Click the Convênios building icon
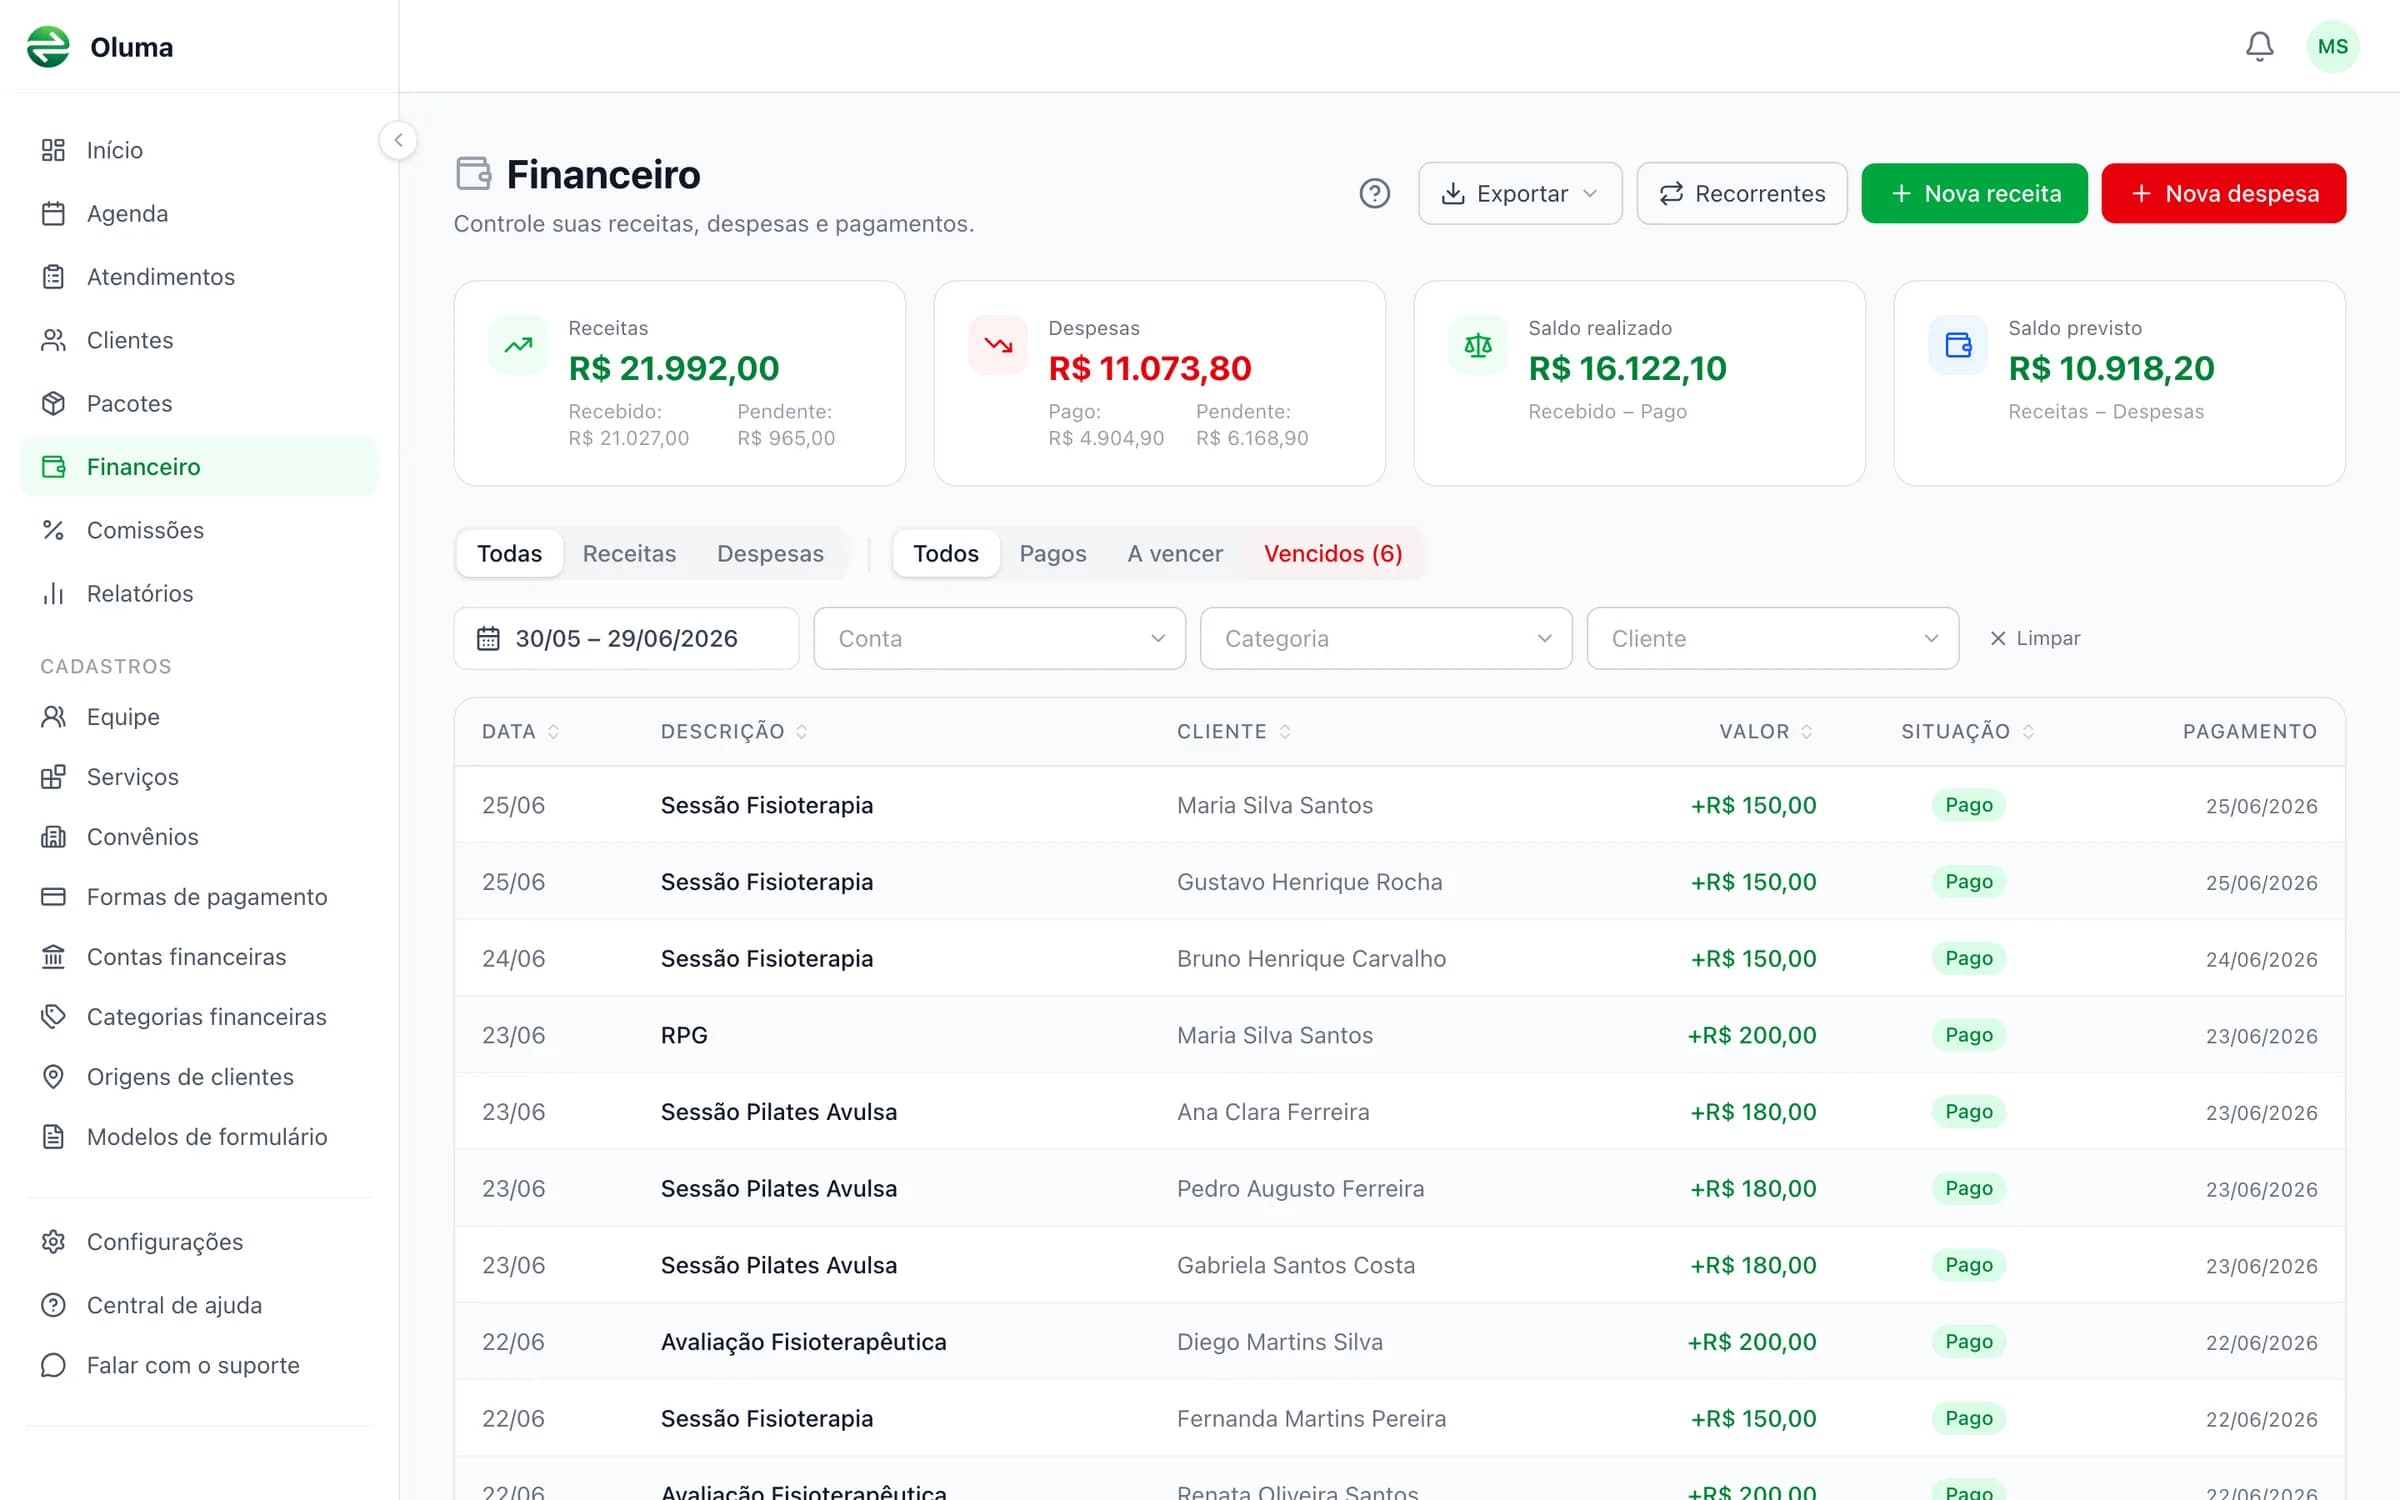This screenshot has width=2400, height=1500. (53, 837)
